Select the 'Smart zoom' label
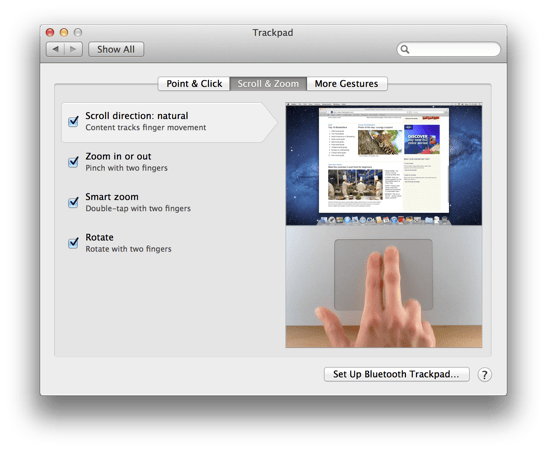The width and height of the screenshot is (547, 451). tap(112, 197)
